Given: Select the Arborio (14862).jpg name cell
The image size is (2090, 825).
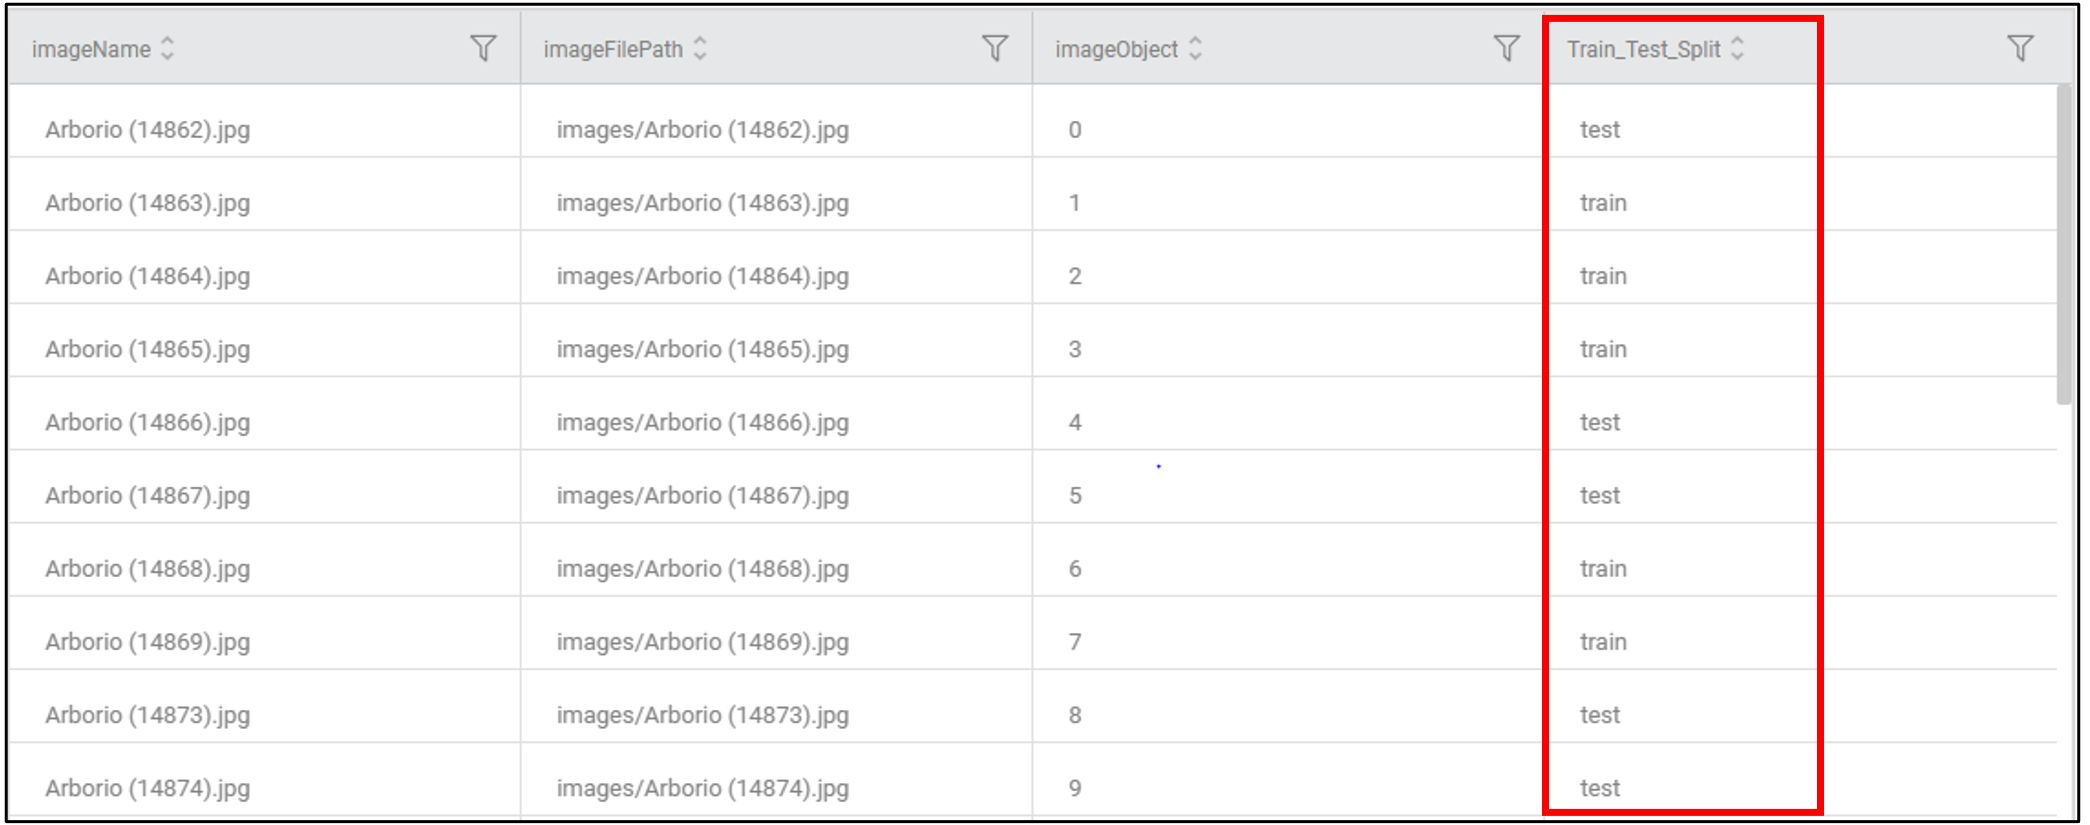Looking at the screenshot, I should coord(147,130).
